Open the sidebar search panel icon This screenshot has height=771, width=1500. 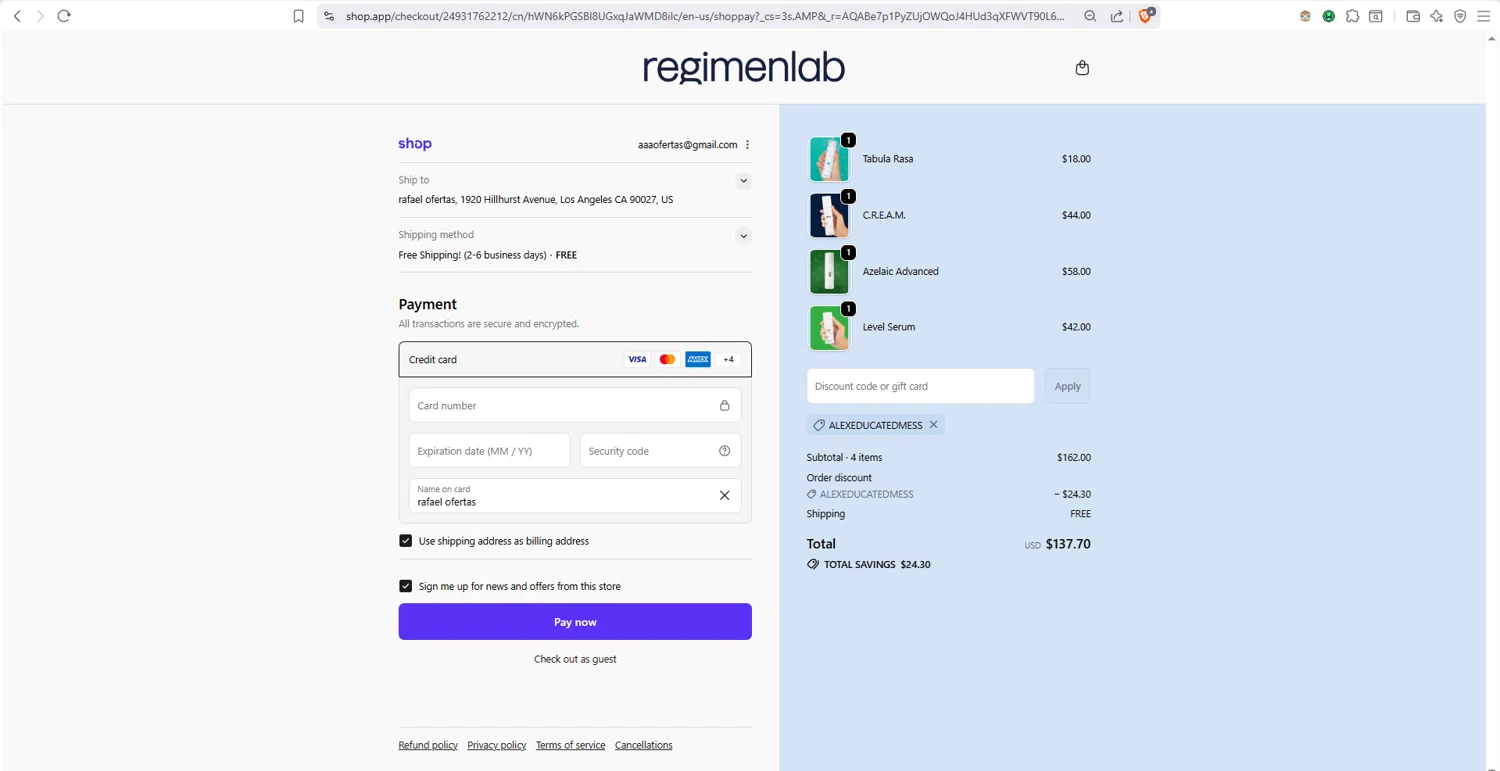[1376, 16]
